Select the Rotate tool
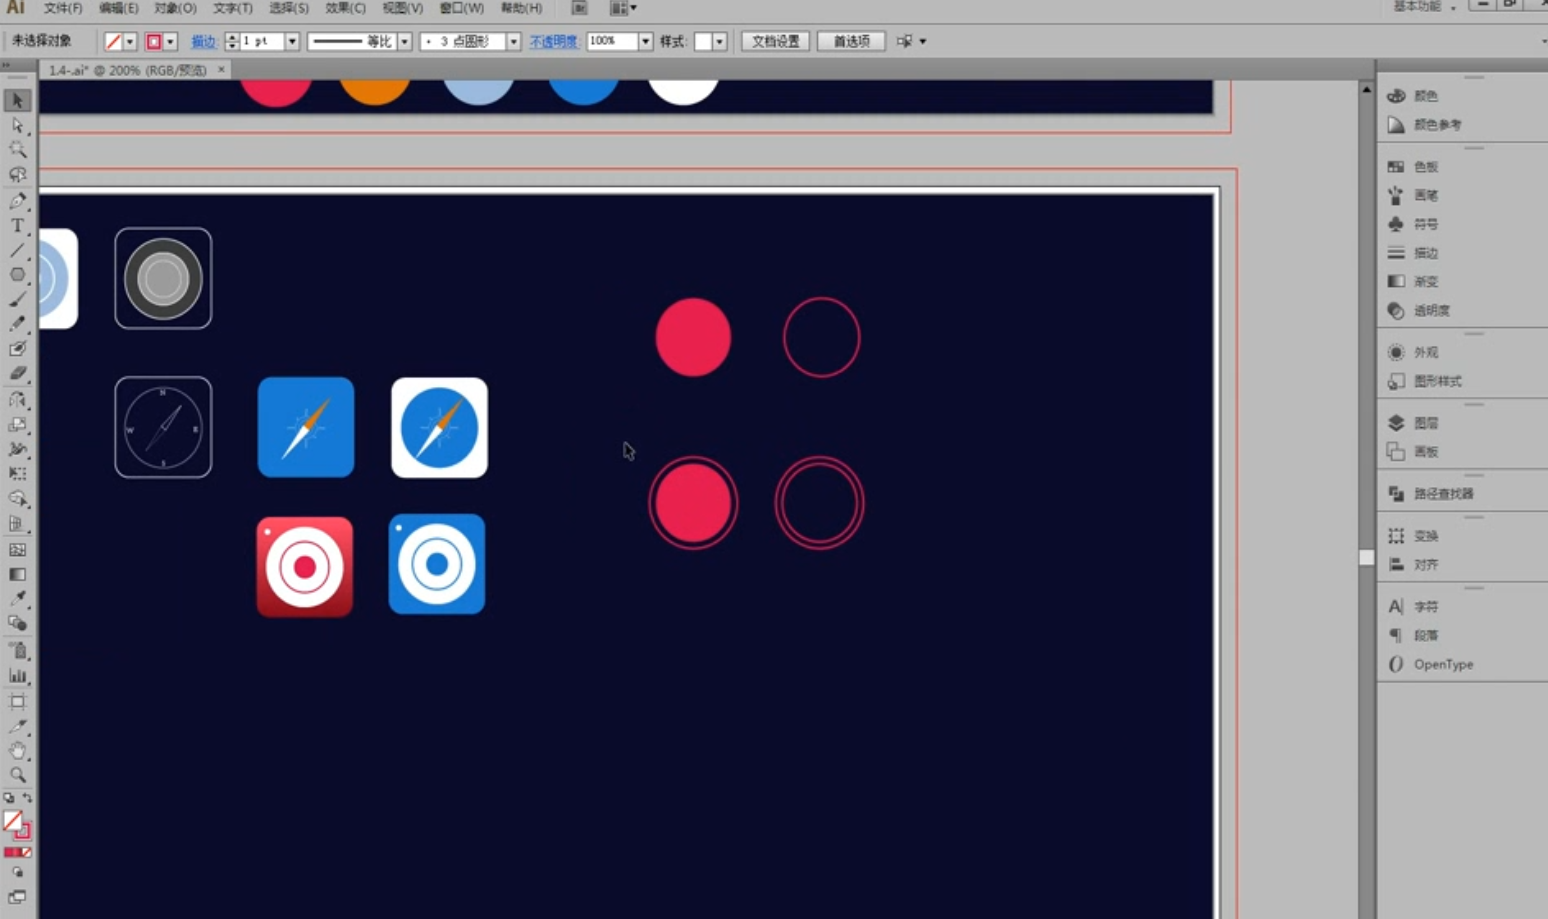The width and height of the screenshot is (1548, 919). tap(17, 400)
